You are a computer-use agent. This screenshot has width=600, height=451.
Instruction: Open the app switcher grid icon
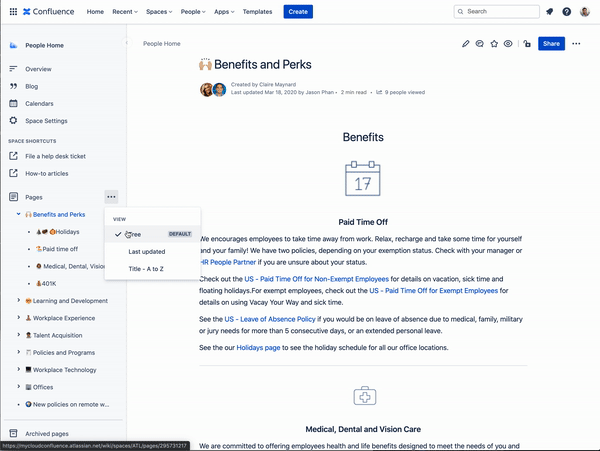(13, 11)
